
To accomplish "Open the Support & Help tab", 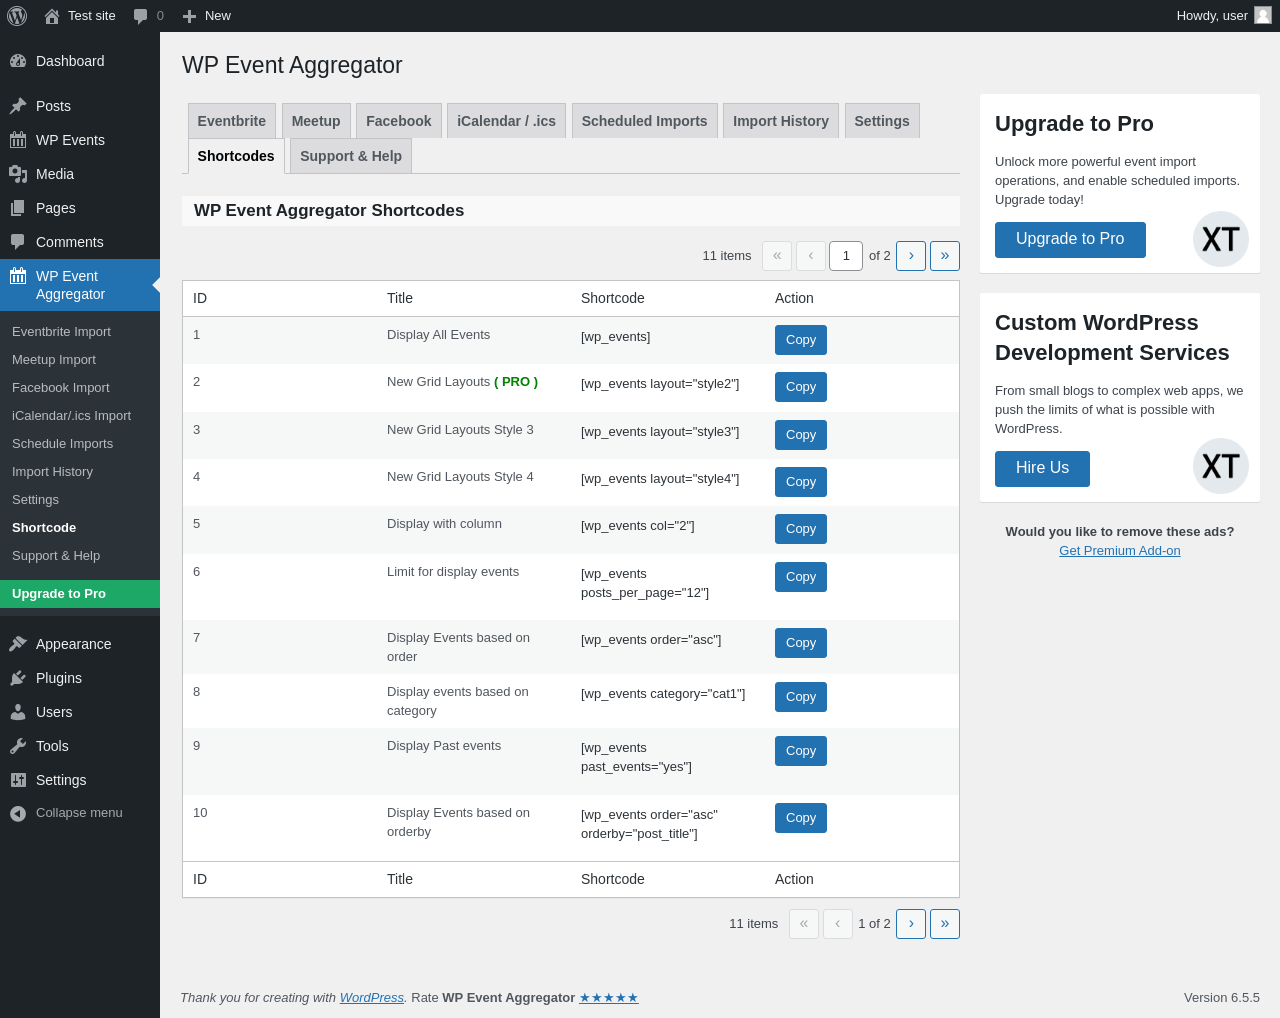I will coord(351,156).
